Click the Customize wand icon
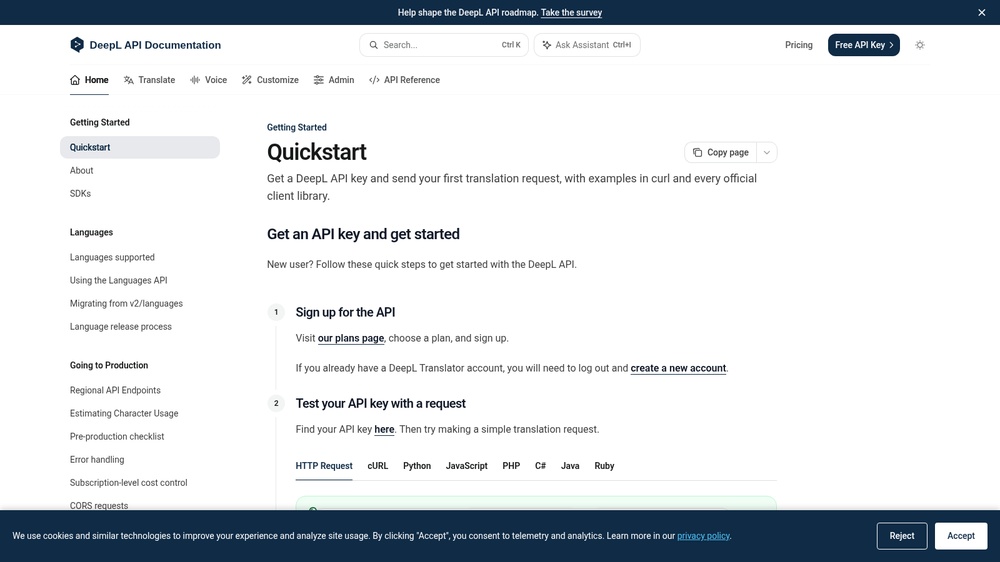The height and width of the screenshot is (562, 1000). 247,80
